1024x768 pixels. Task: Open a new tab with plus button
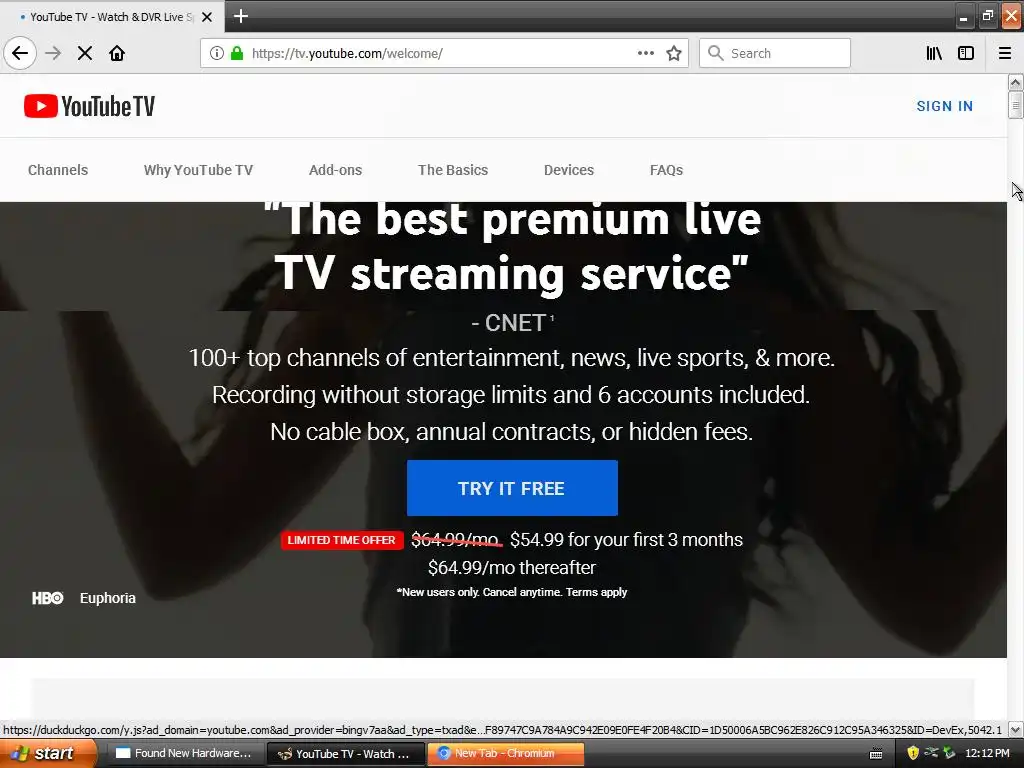click(x=241, y=16)
